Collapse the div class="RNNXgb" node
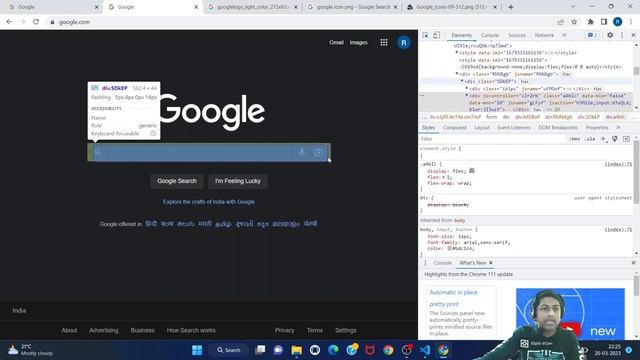 pos(457,74)
